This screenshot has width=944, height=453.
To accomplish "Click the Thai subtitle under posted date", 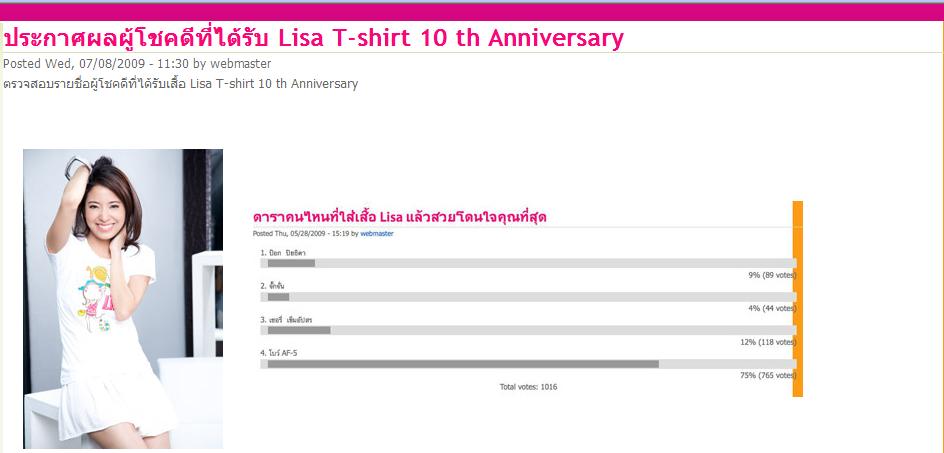I will click(181, 84).
